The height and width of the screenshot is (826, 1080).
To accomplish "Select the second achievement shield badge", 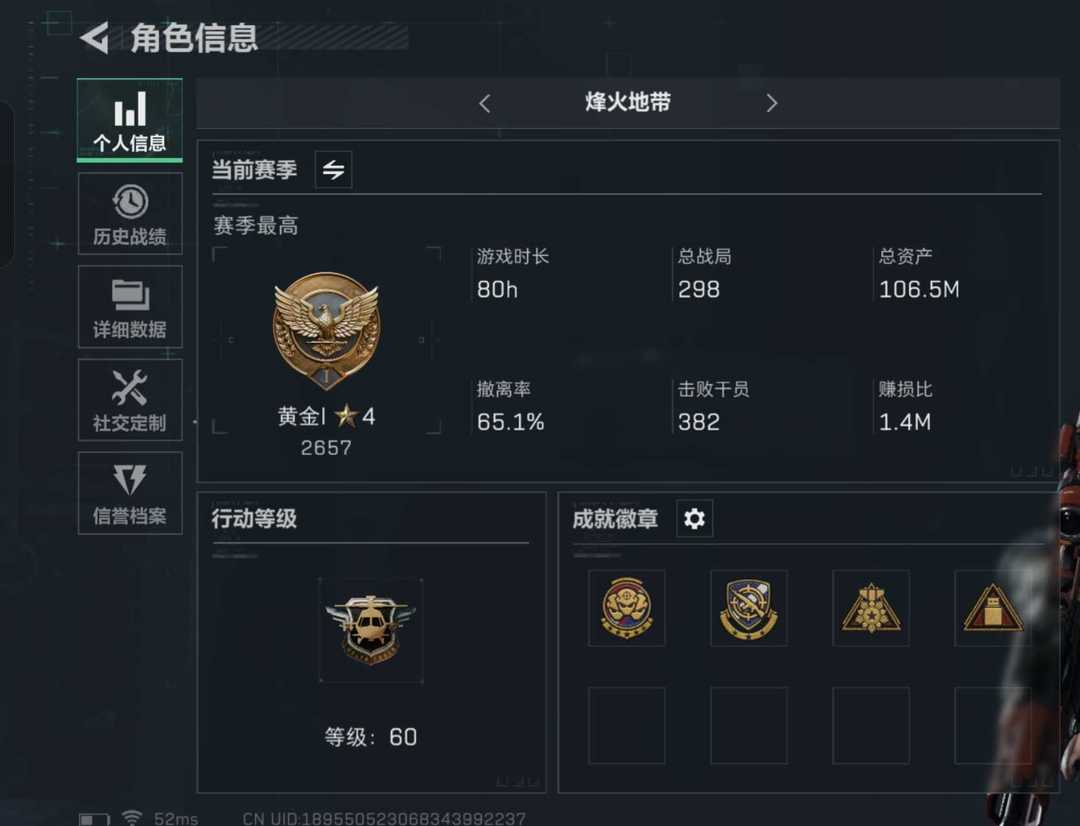I will click(749, 608).
